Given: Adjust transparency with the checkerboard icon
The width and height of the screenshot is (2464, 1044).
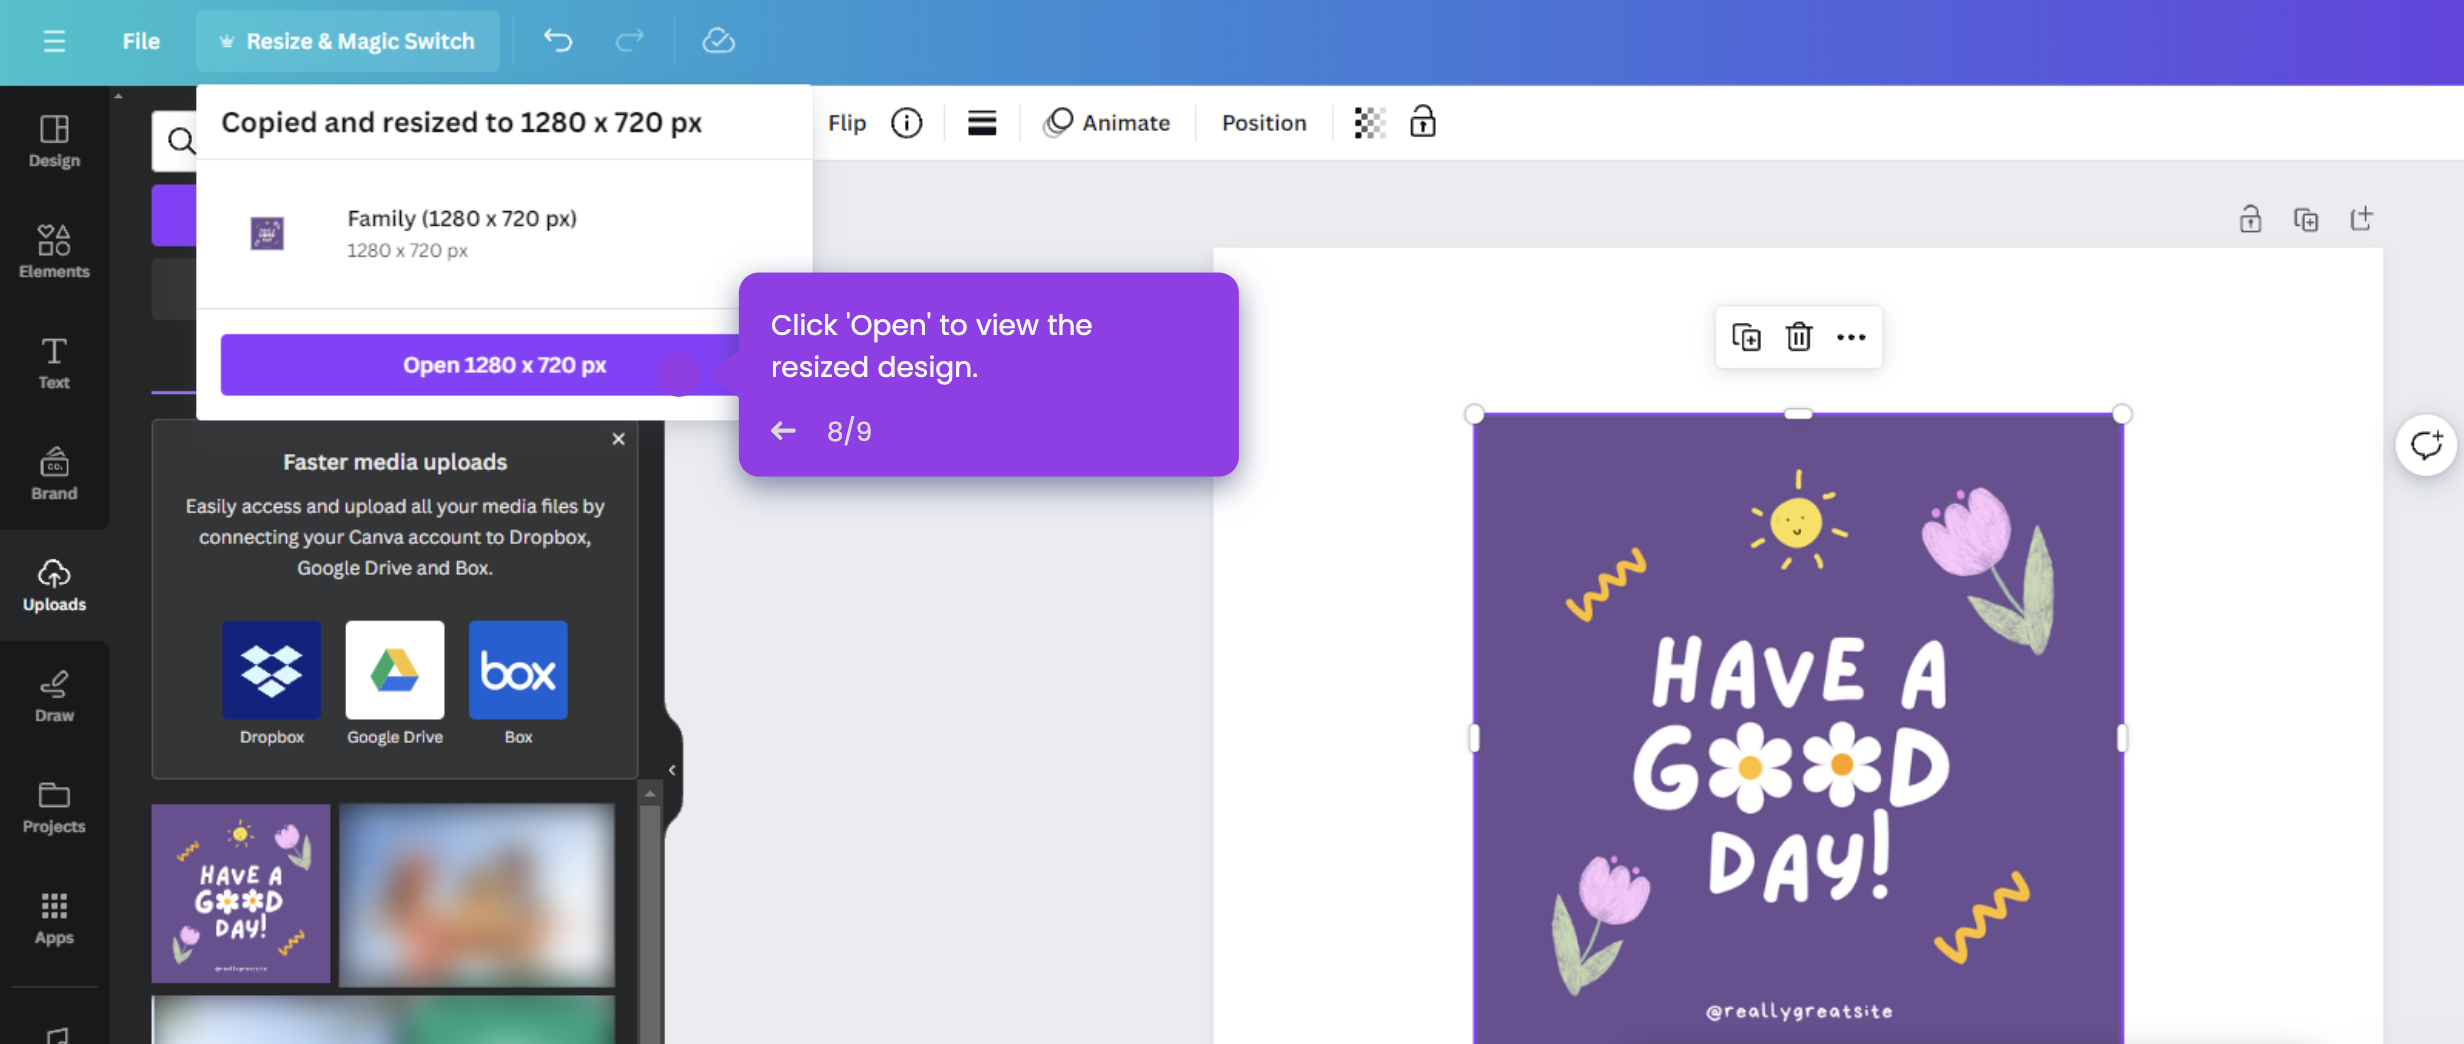Looking at the screenshot, I should [x=1369, y=122].
